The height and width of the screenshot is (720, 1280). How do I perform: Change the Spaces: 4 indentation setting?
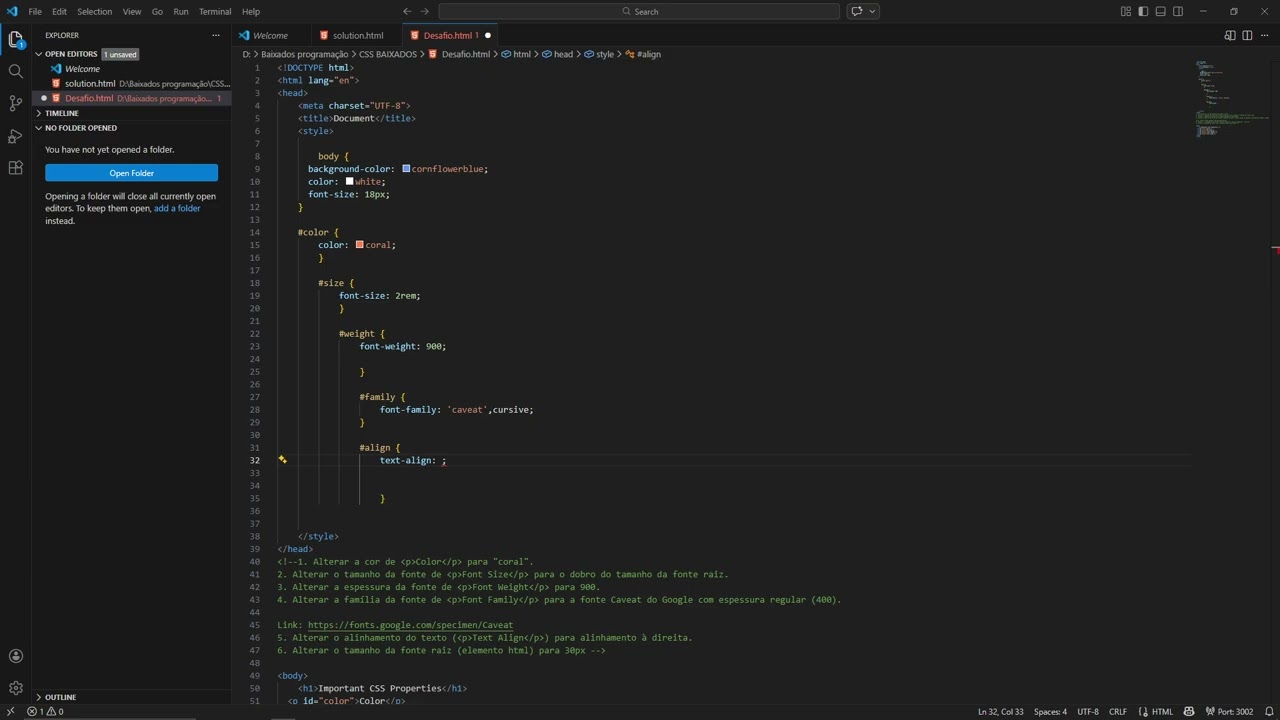point(1050,712)
